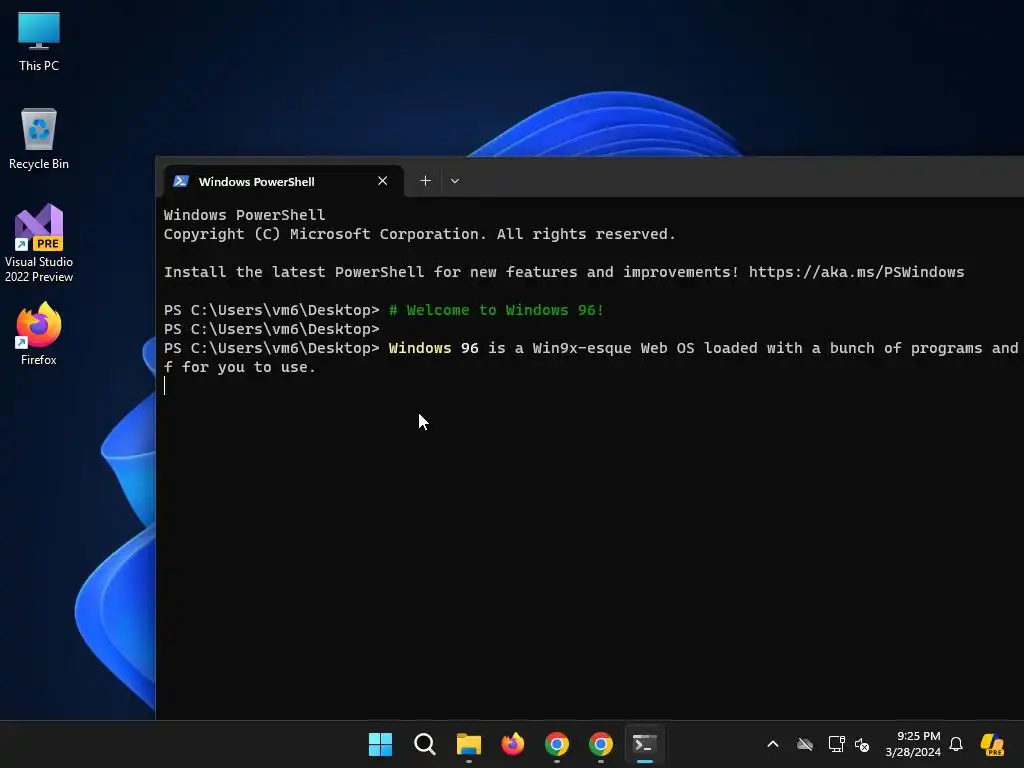Select the Windows PowerShell tab
1024x768 pixels.
coord(283,182)
